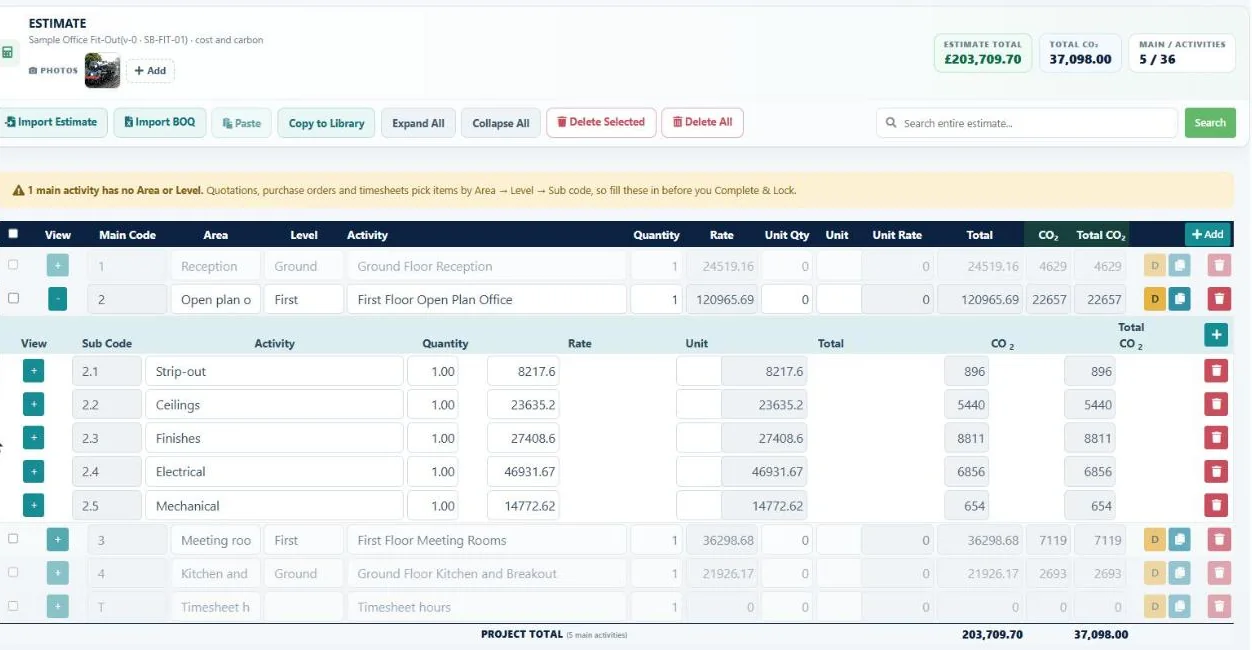The height and width of the screenshot is (650, 1252).
Task: Expand sub activity 2.2 Ceilings
Action: coord(33,404)
